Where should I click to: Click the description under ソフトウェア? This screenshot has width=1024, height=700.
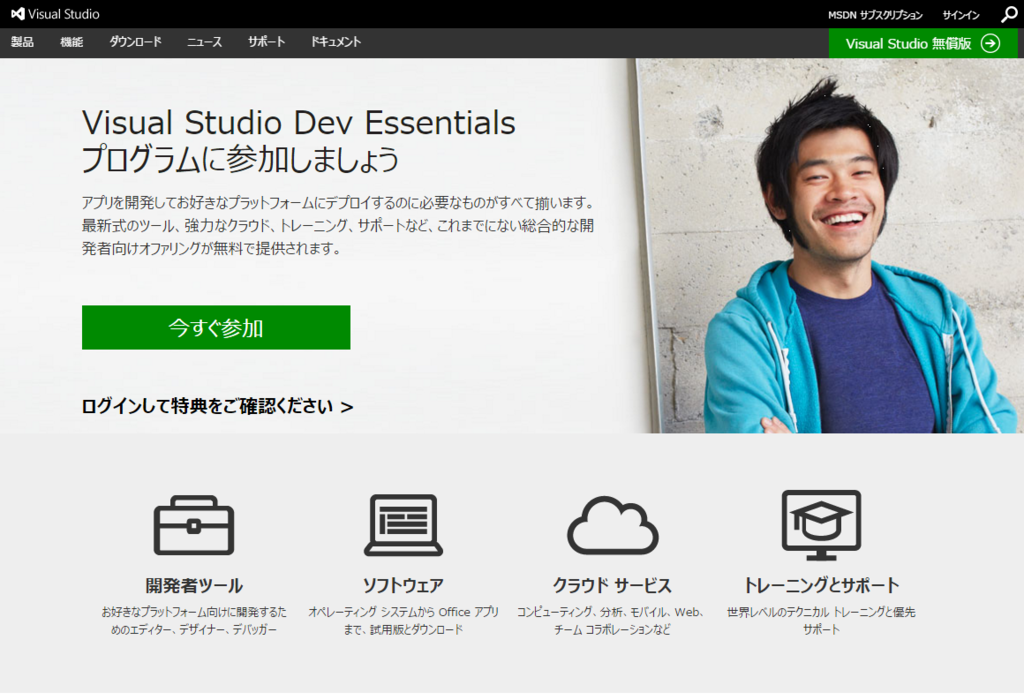click(403, 621)
